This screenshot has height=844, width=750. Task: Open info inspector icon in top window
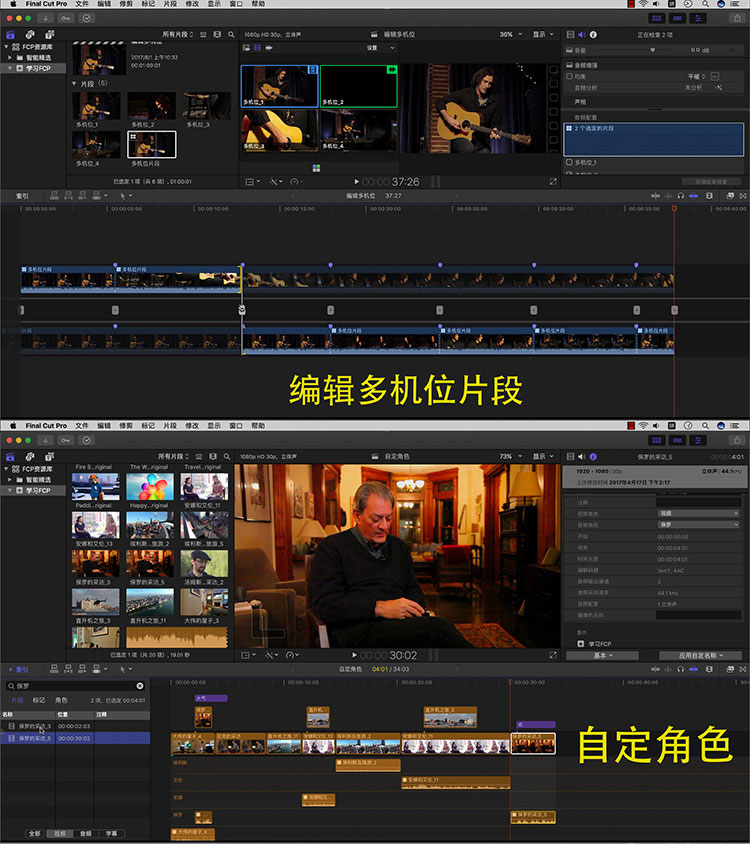pos(593,34)
